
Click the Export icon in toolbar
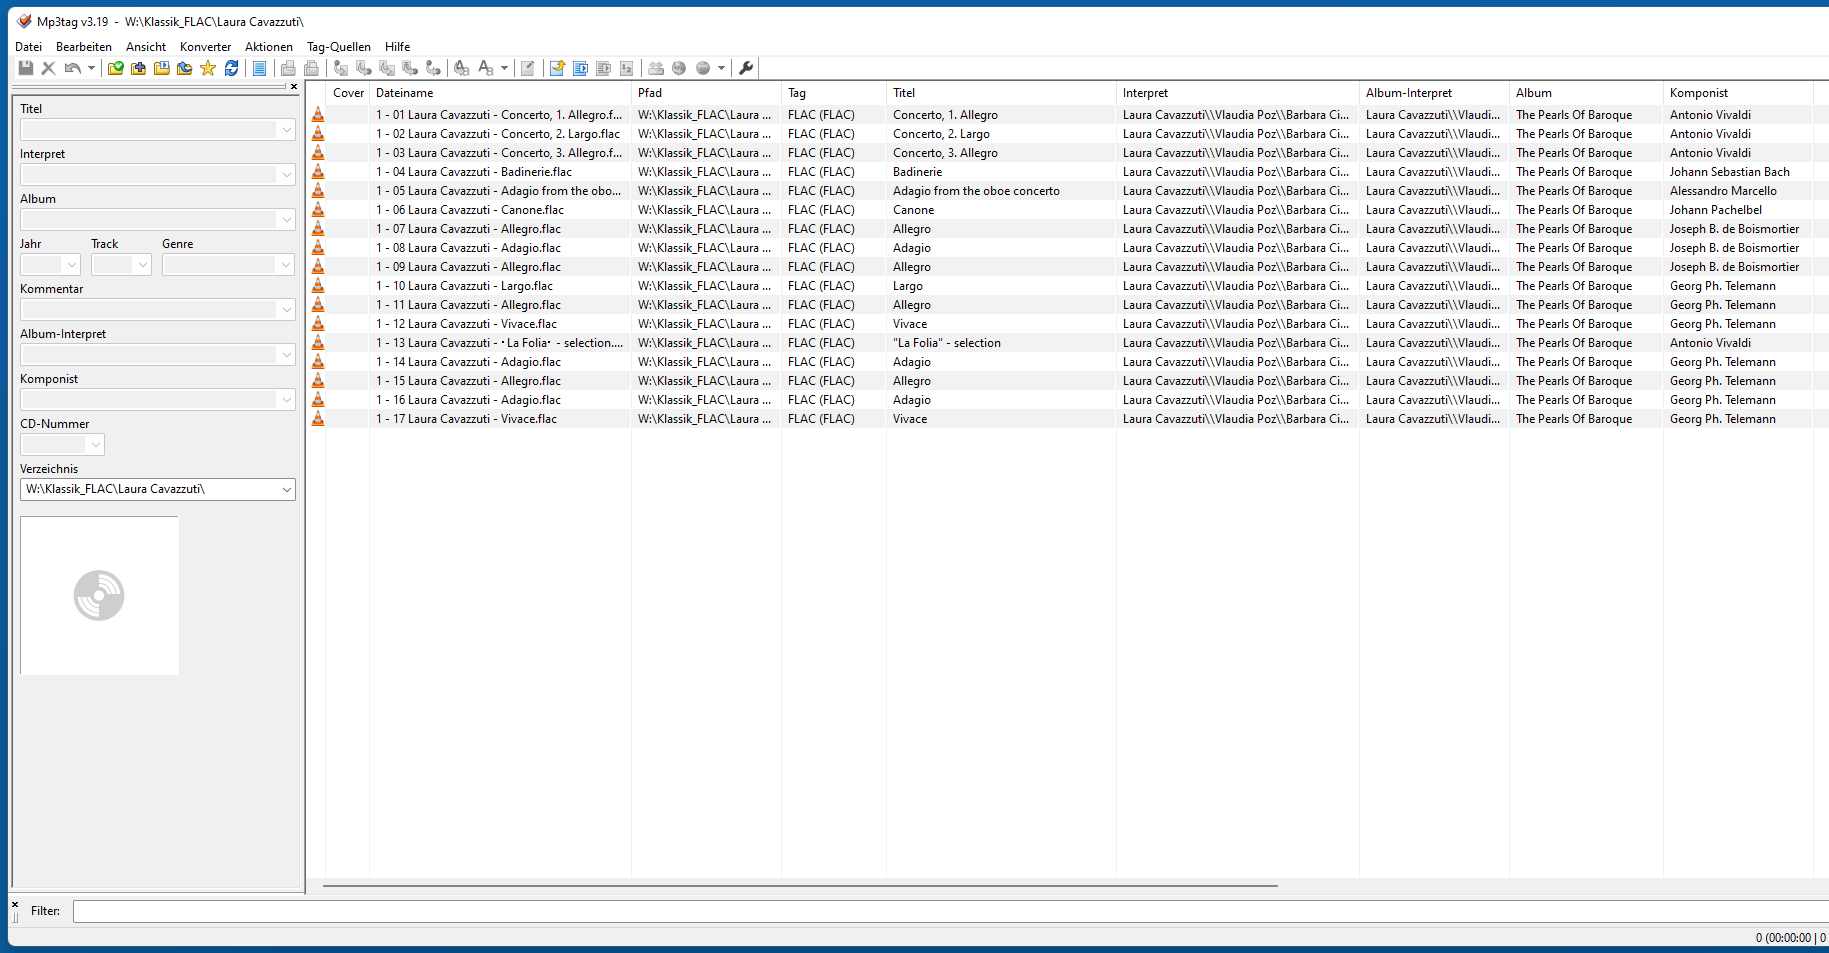557,68
